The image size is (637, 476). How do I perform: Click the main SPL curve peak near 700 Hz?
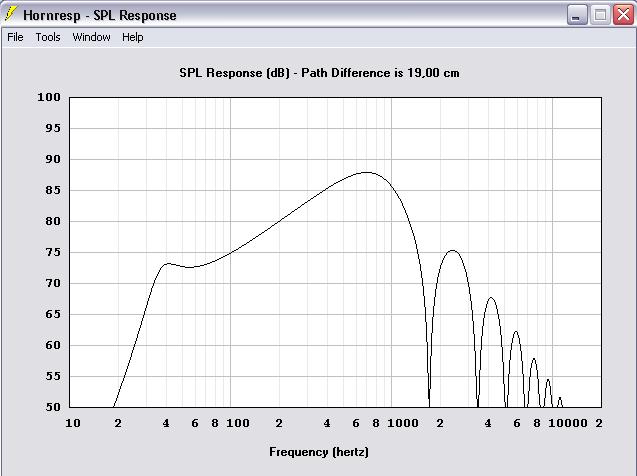[366, 172]
